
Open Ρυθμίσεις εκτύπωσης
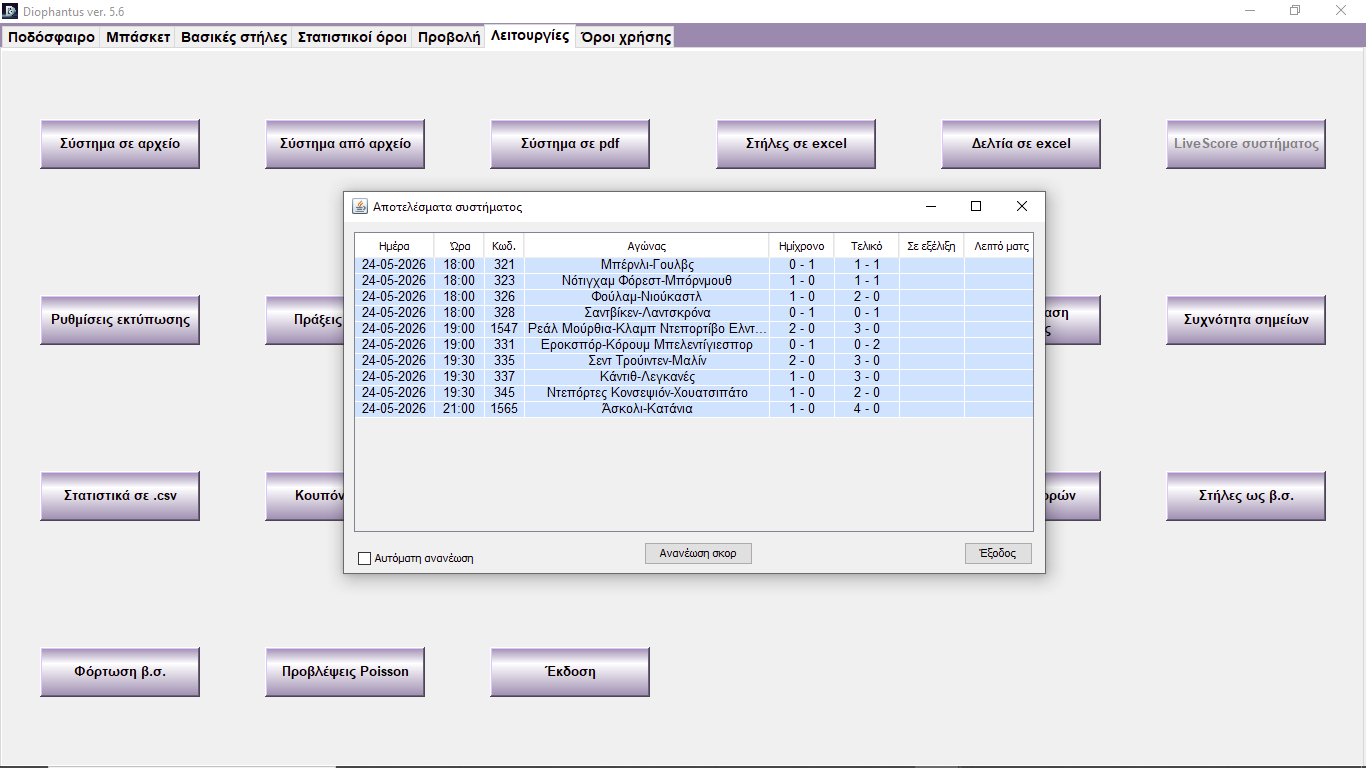click(120, 320)
